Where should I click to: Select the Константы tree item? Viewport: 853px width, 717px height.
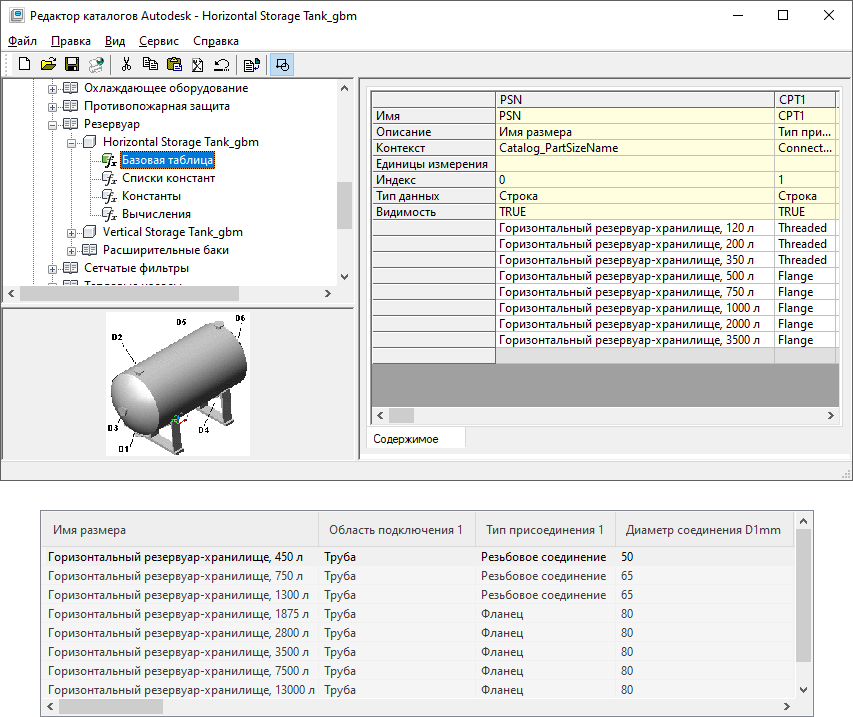[151, 196]
